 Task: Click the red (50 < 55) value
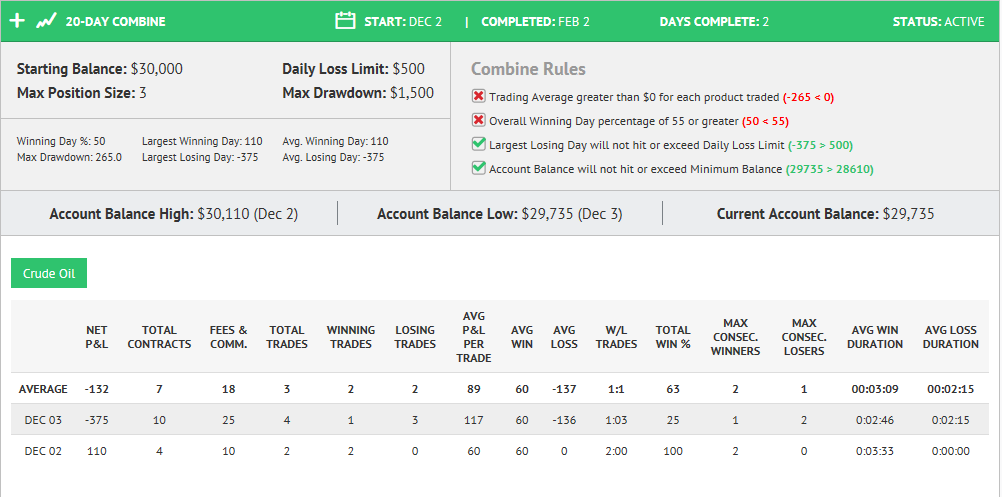pyautogui.click(x=766, y=121)
